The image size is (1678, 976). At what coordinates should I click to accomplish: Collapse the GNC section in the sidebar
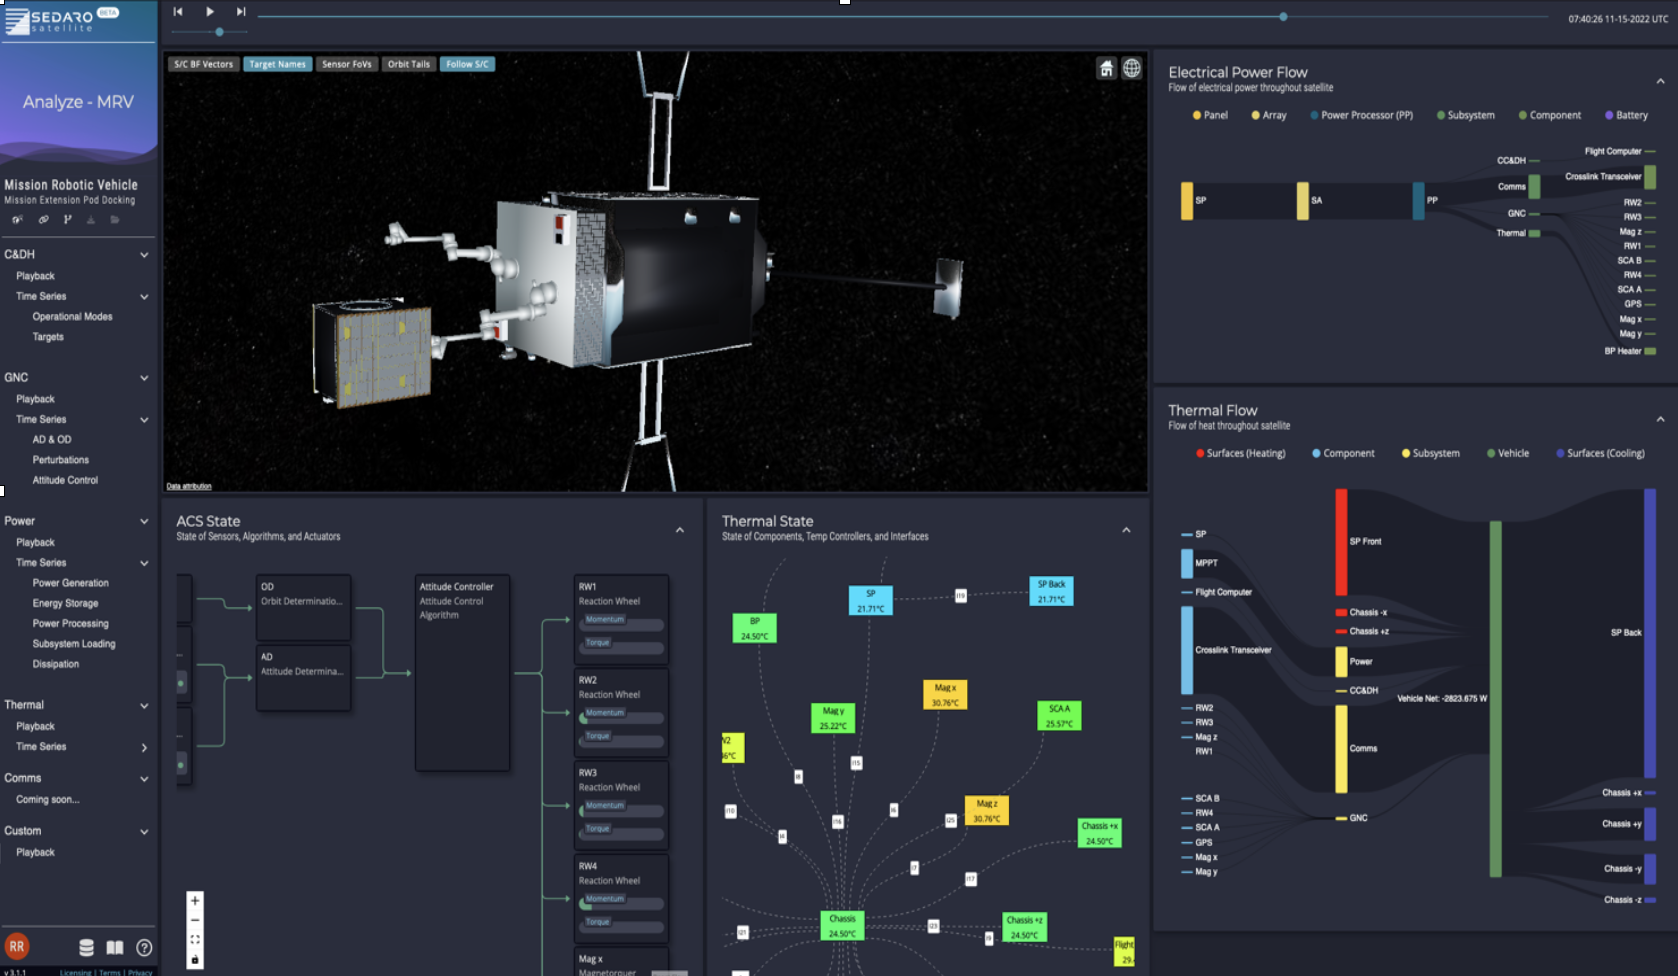pos(144,378)
